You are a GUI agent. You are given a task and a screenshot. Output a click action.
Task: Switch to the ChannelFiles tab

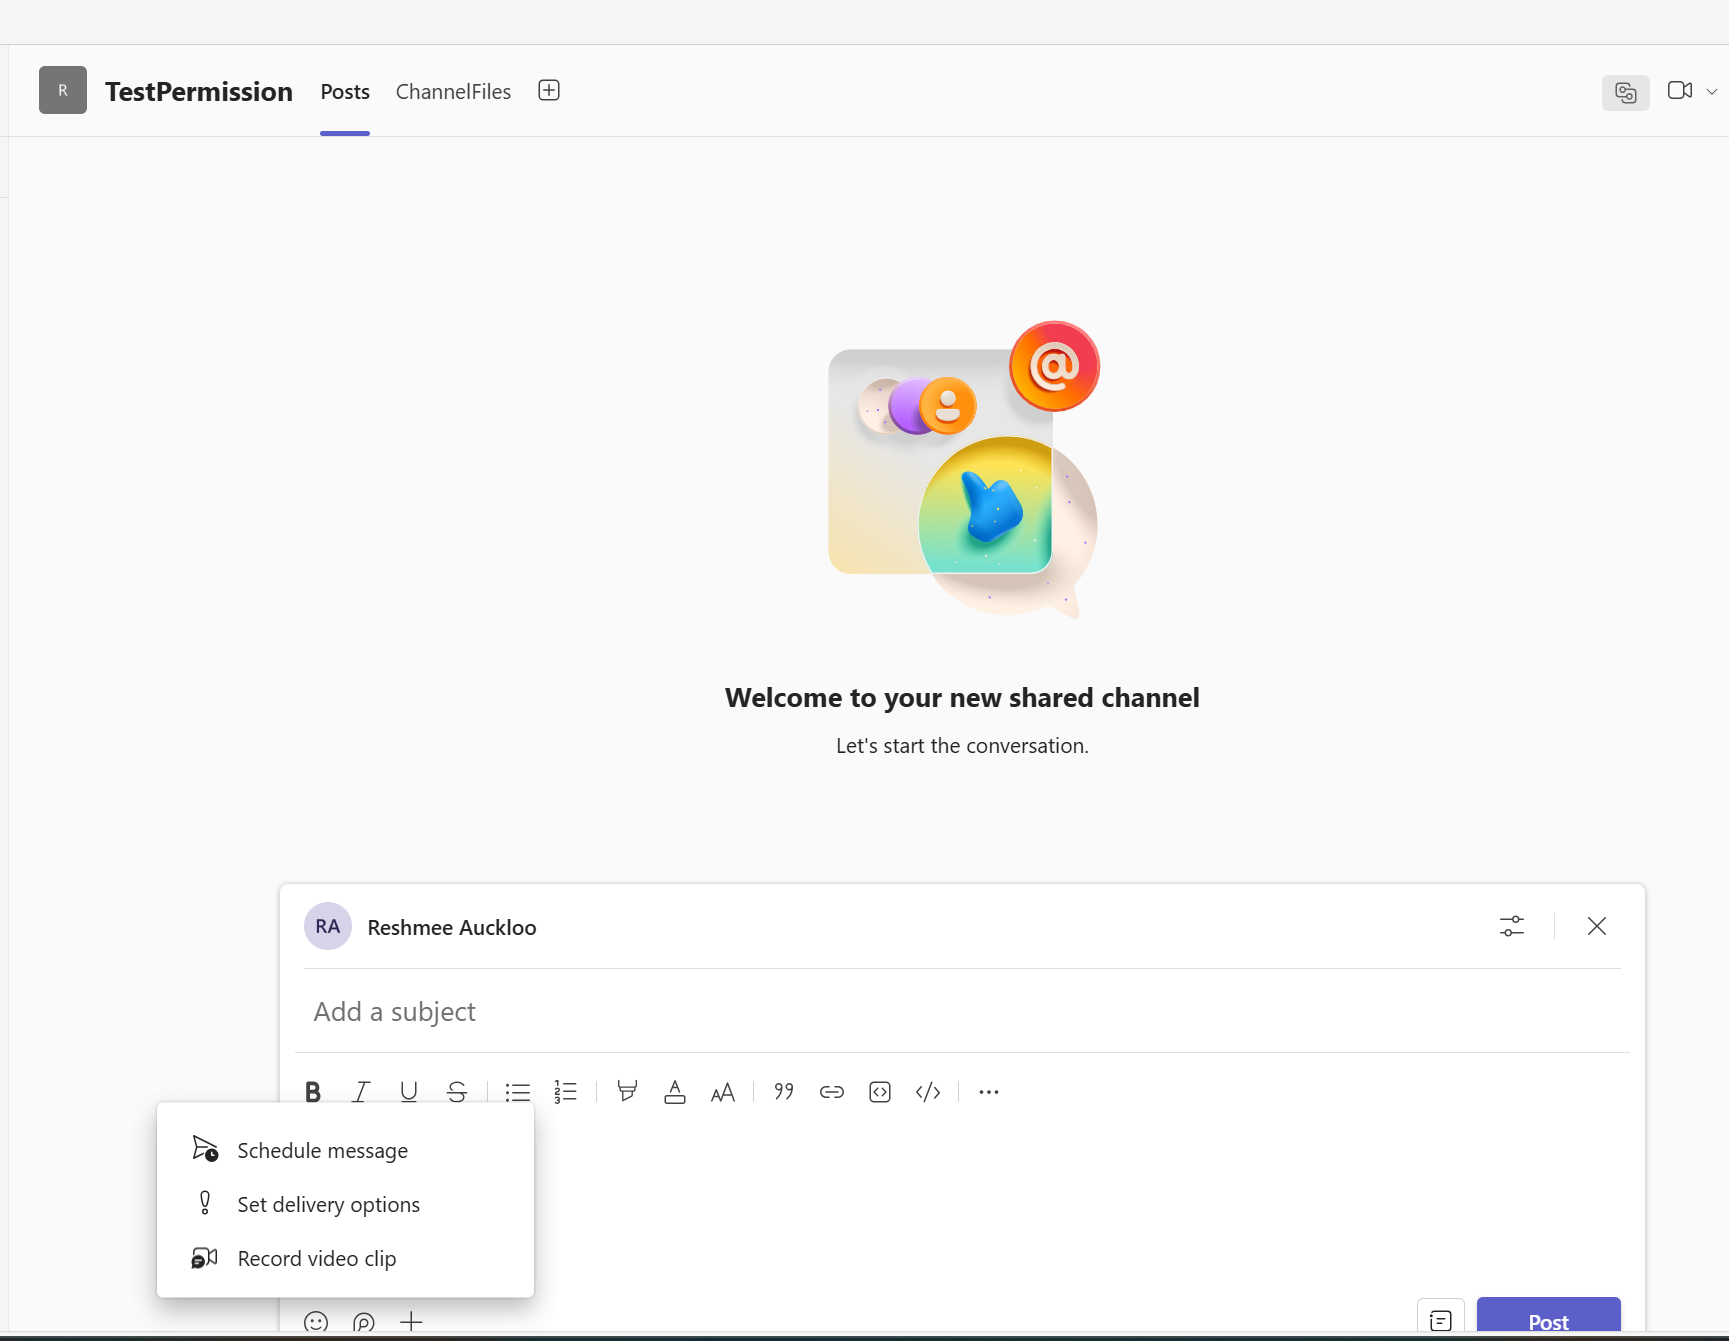453,91
